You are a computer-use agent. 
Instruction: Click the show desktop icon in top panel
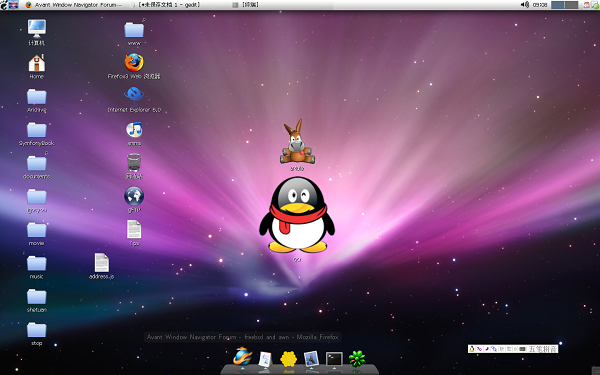[x=13, y=5]
